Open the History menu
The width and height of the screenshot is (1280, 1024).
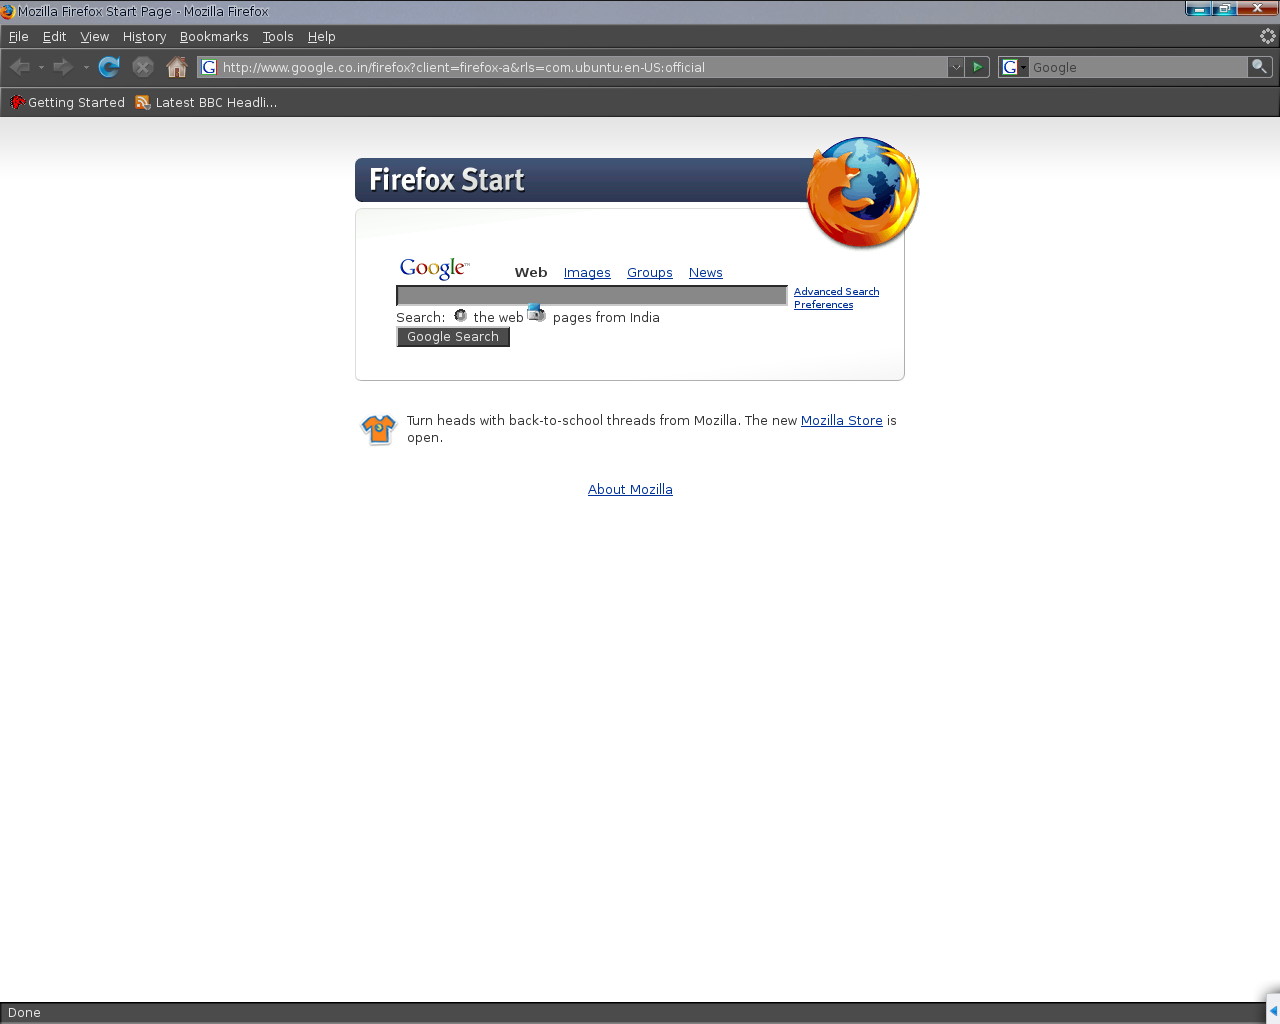pyautogui.click(x=144, y=36)
